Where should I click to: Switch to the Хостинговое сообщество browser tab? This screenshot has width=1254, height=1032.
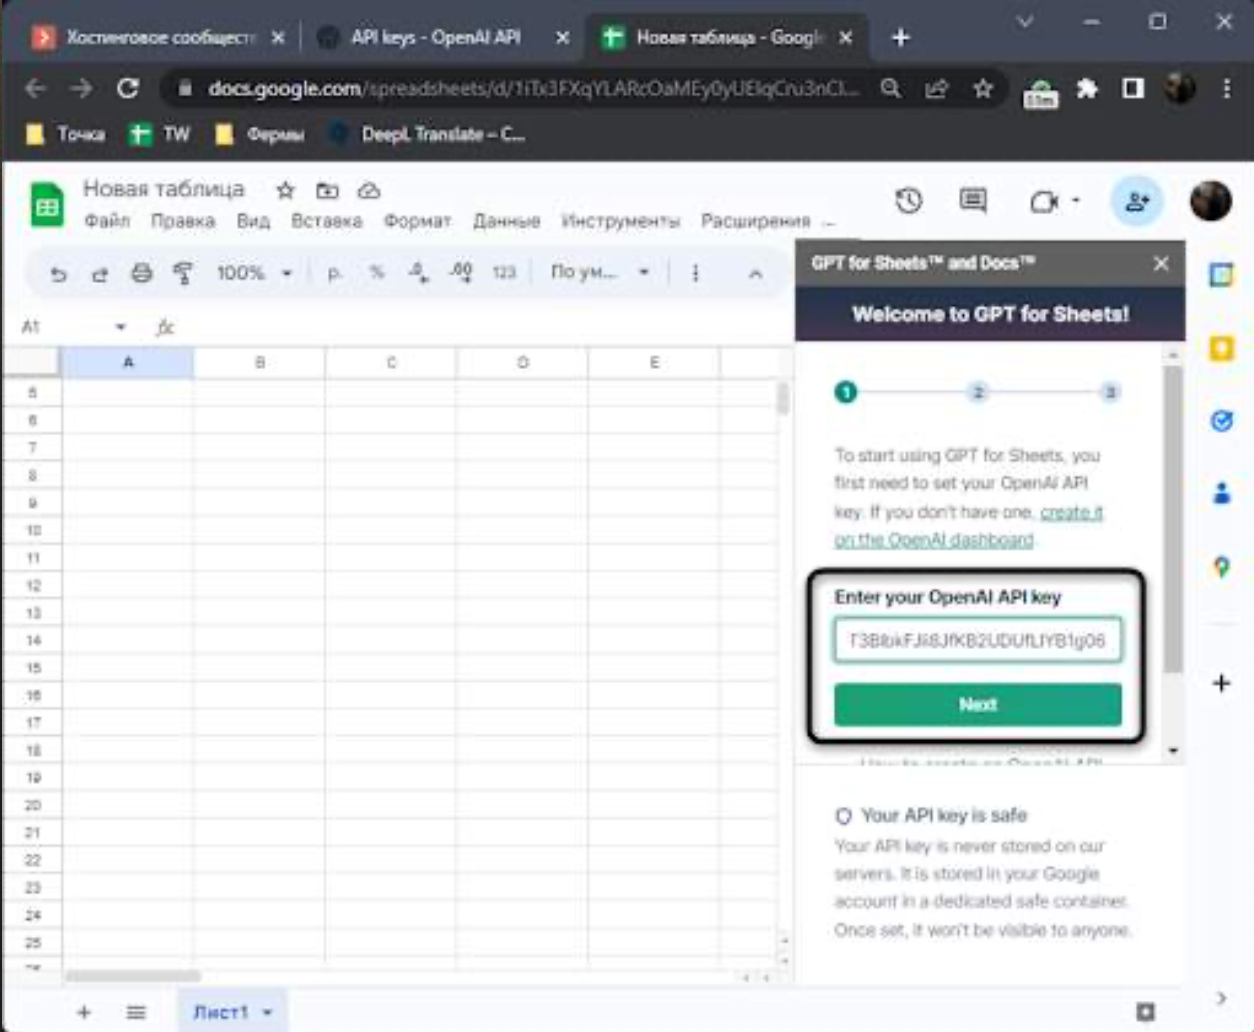point(158,38)
